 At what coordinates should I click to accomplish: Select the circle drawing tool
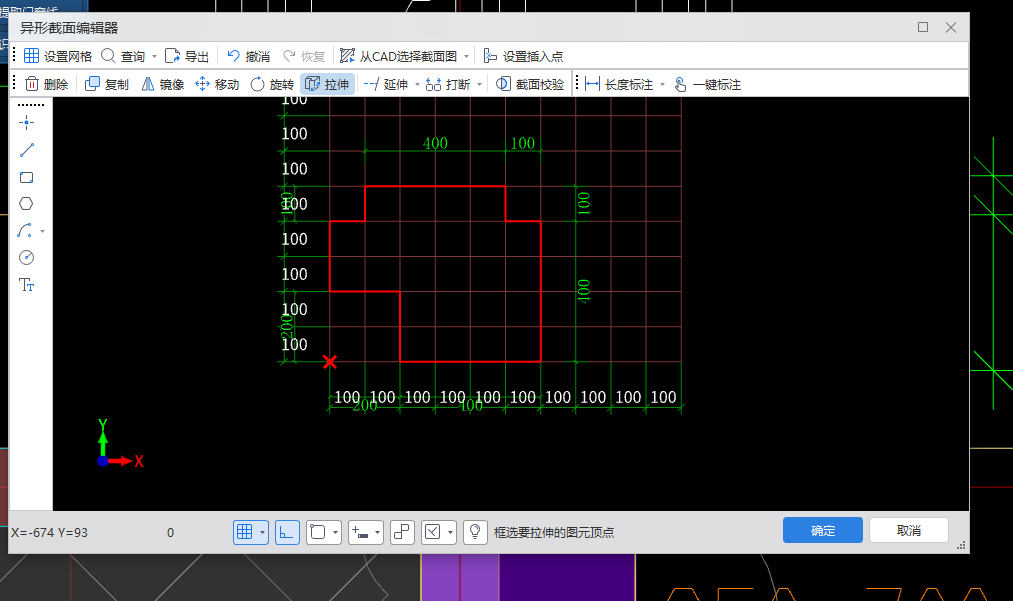point(26,257)
